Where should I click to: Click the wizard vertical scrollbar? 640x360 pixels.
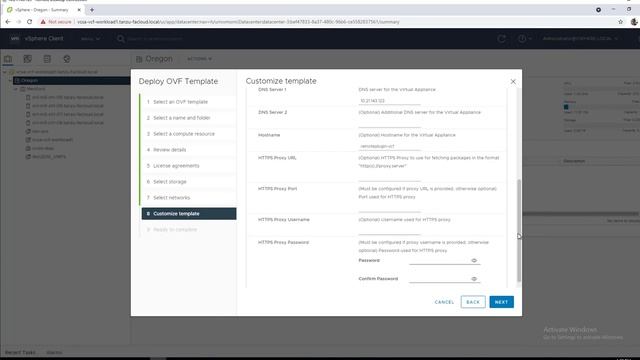coord(519,231)
